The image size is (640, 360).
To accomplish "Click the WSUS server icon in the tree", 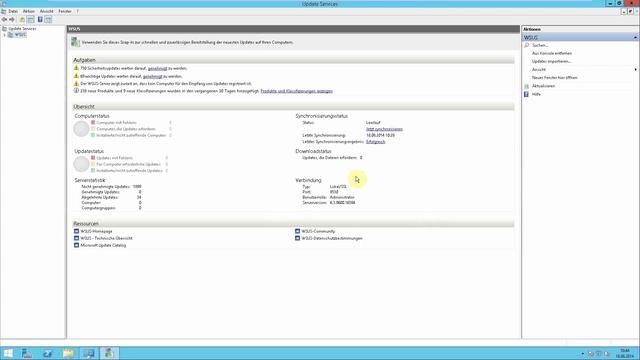I will [11, 35].
